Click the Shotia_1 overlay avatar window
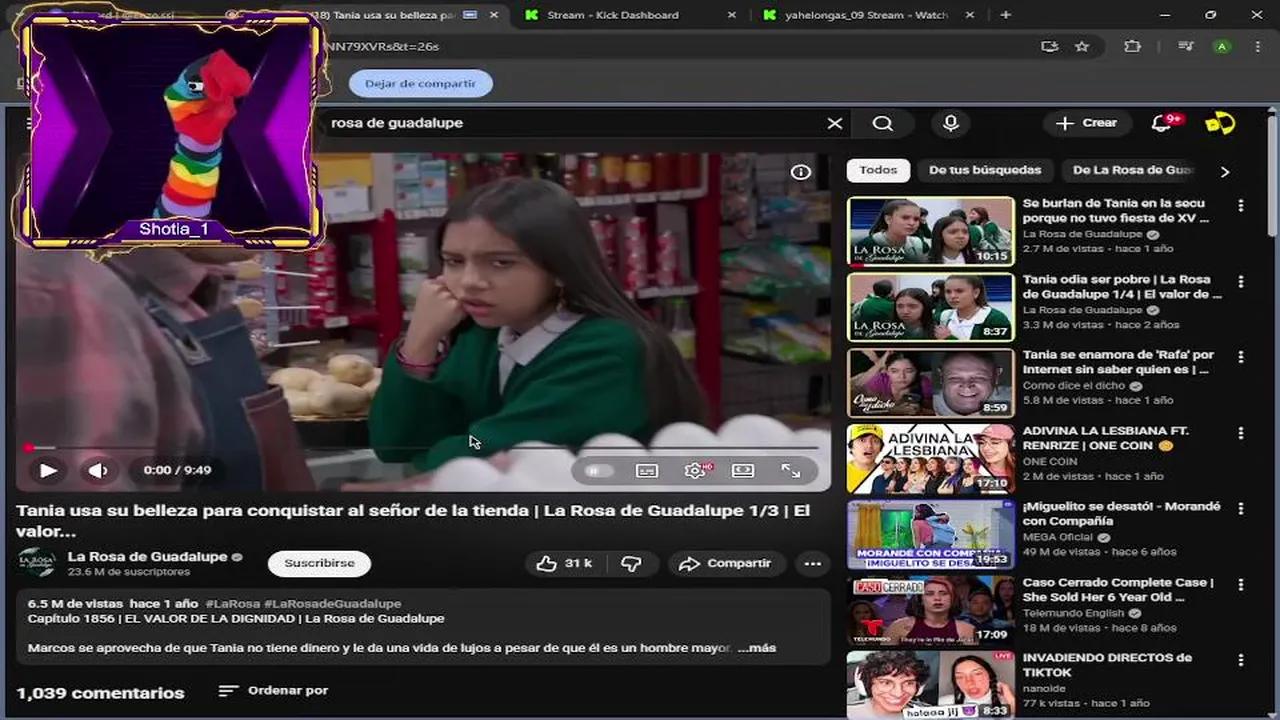The width and height of the screenshot is (1280, 720). (172, 131)
